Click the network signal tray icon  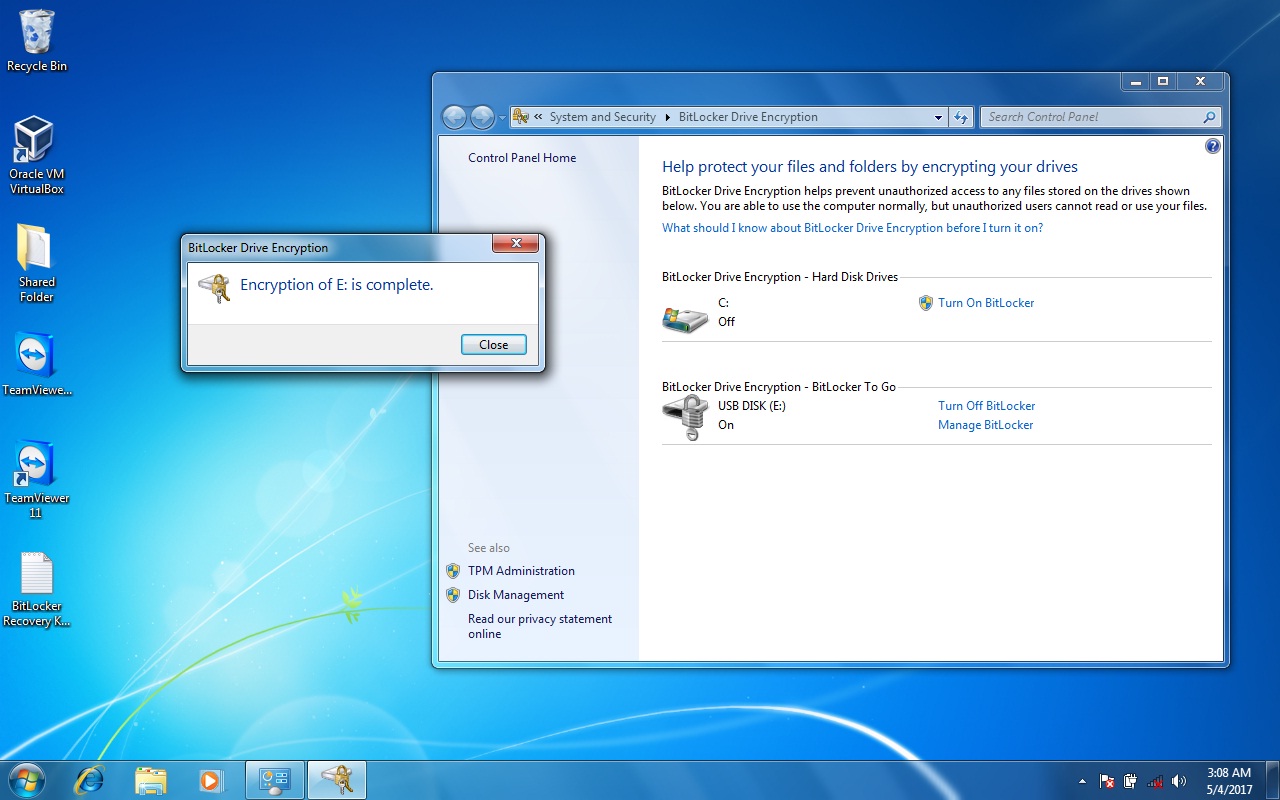point(1155,781)
